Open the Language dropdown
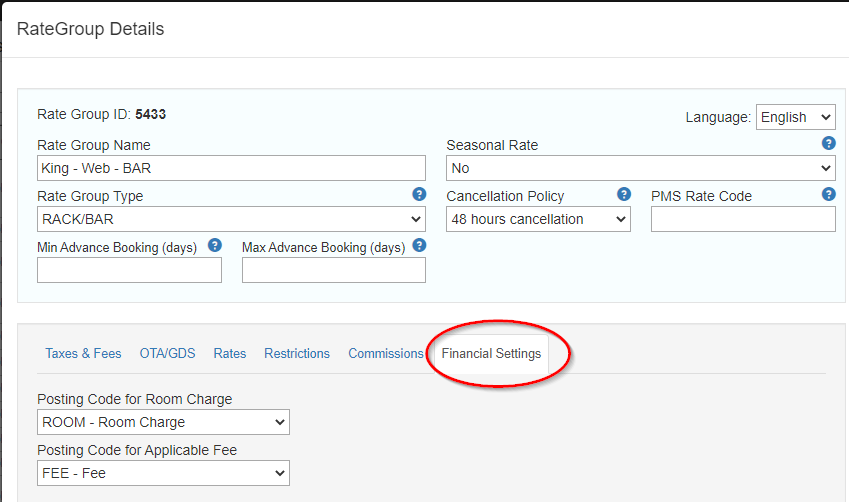The height and width of the screenshot is (502, 849). [x=795, y=117]
